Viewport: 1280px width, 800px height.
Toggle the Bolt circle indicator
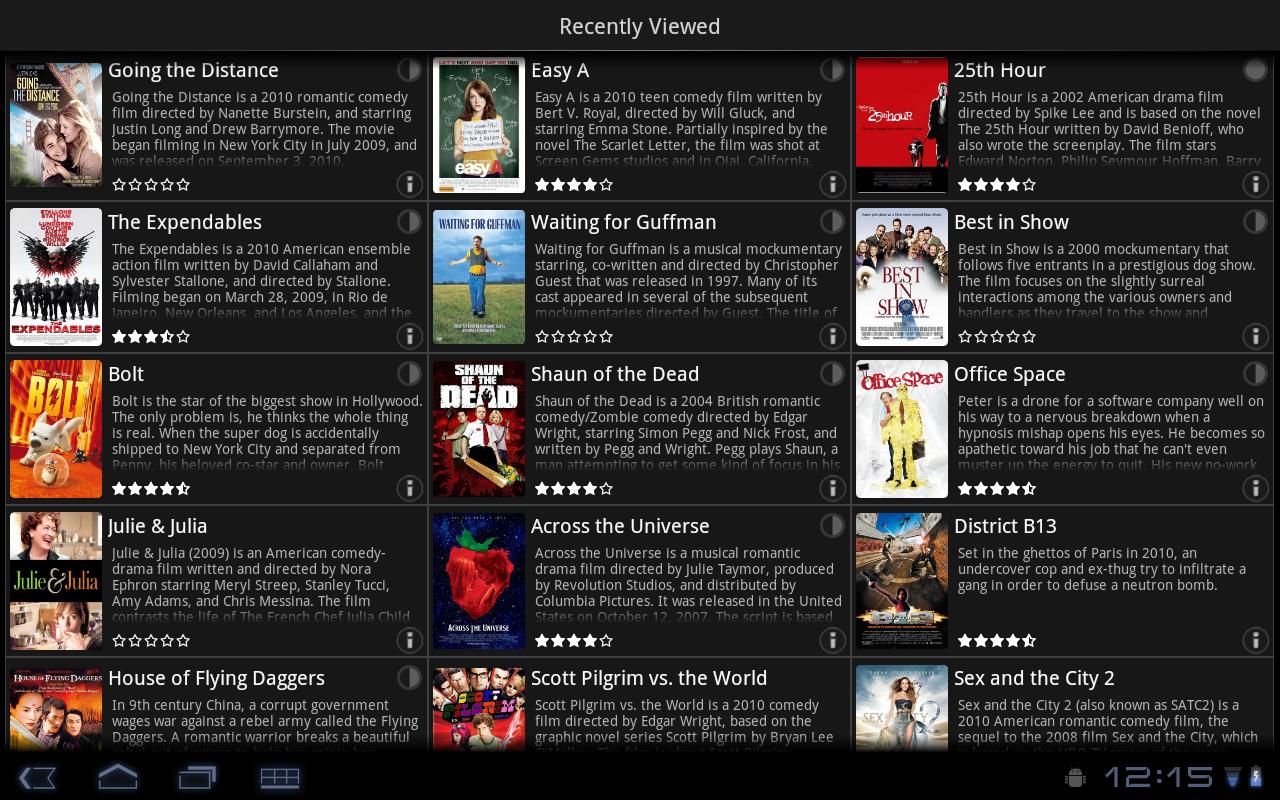click(409, 373)
